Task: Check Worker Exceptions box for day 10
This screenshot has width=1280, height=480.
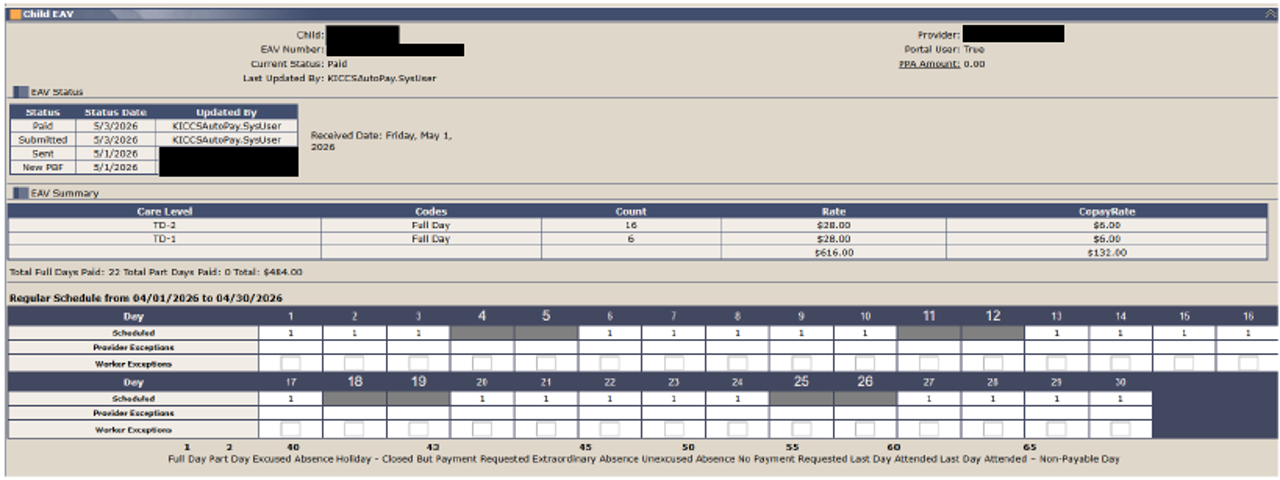Action: pos(866,364)
